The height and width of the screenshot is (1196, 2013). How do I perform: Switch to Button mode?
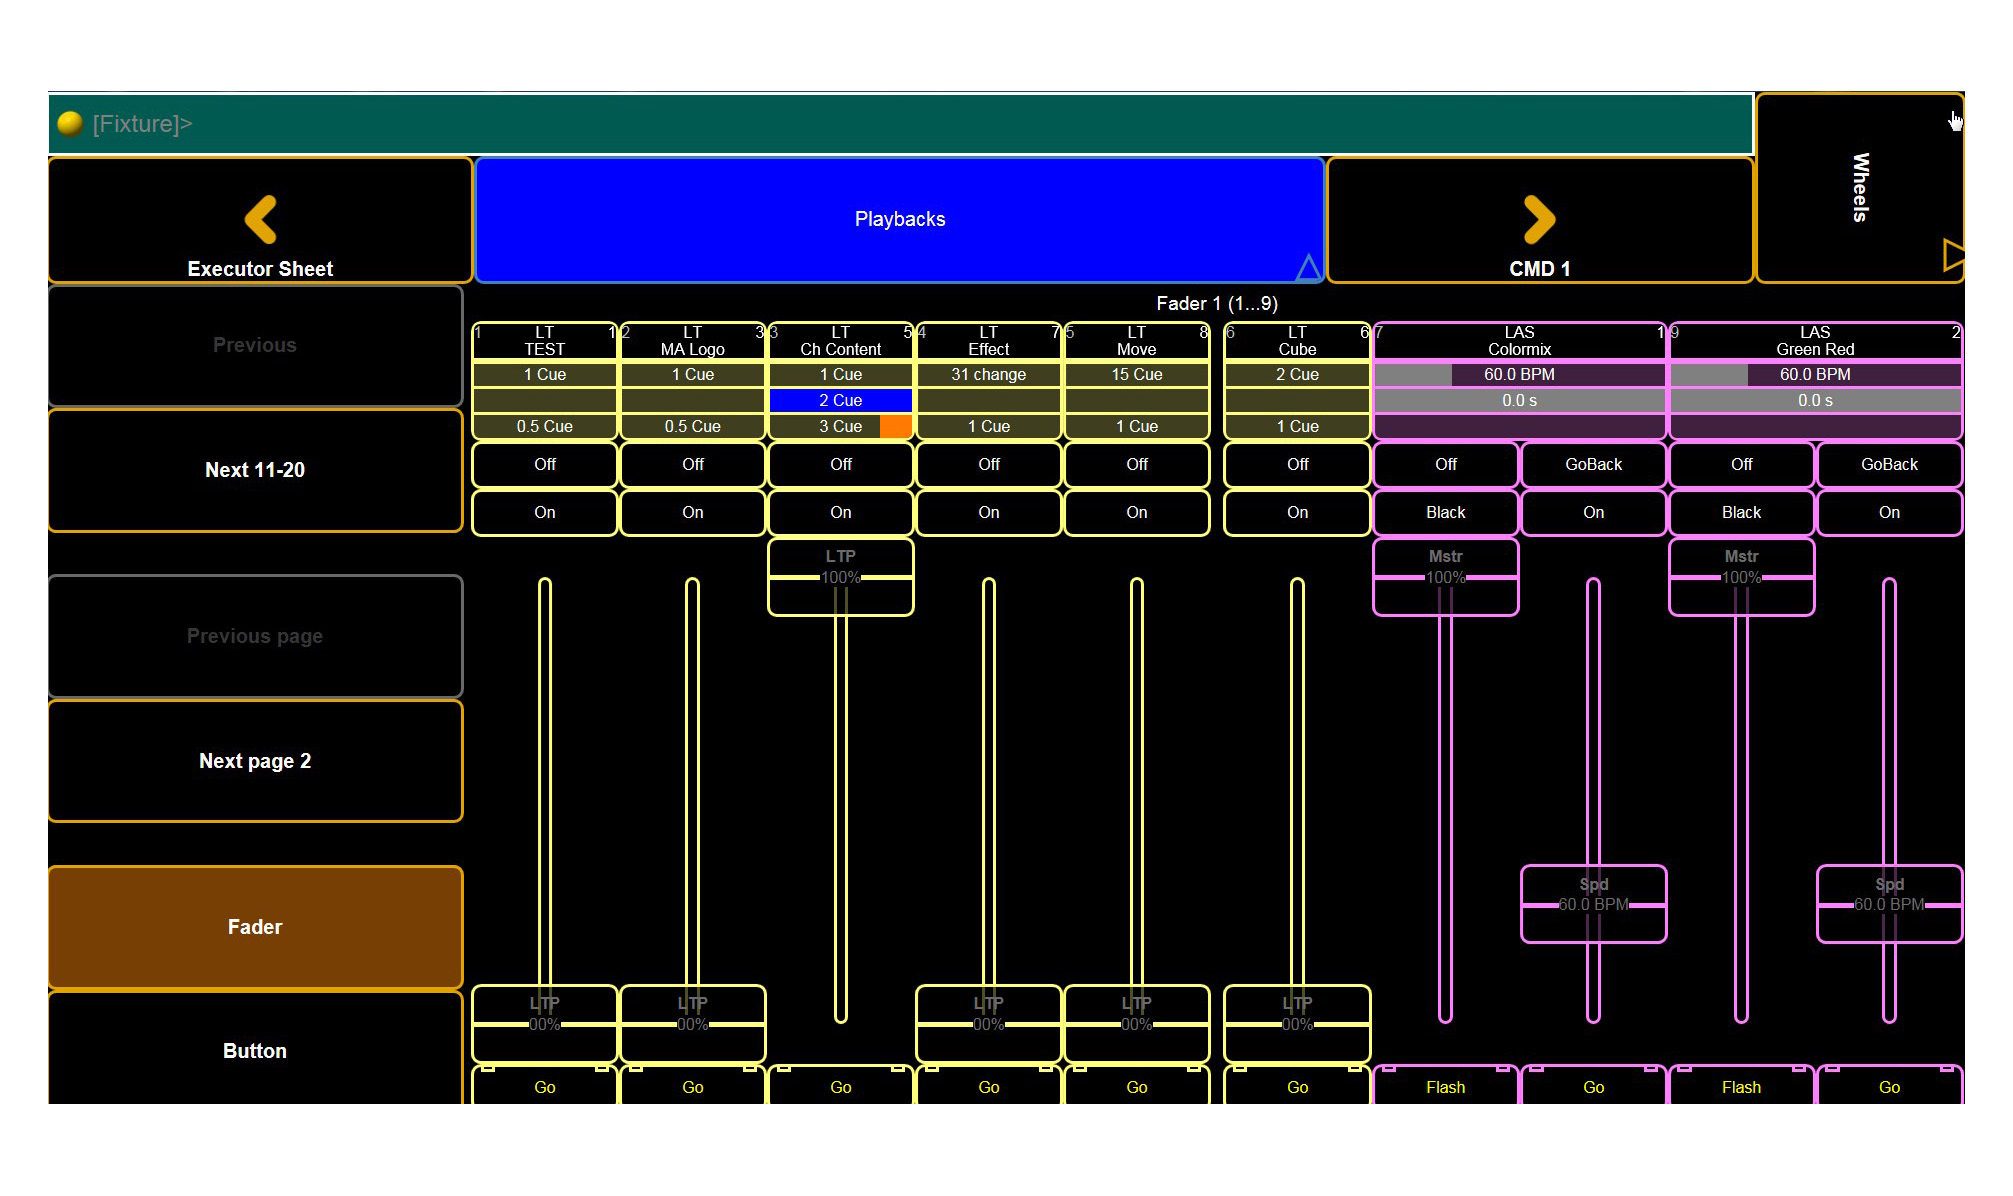tap(255, 1050)
